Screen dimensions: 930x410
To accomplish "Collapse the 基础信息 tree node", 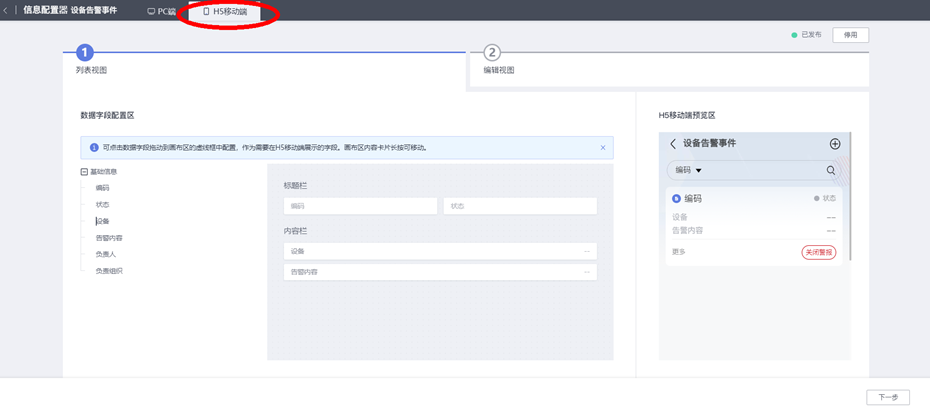I will pos(84,172).
